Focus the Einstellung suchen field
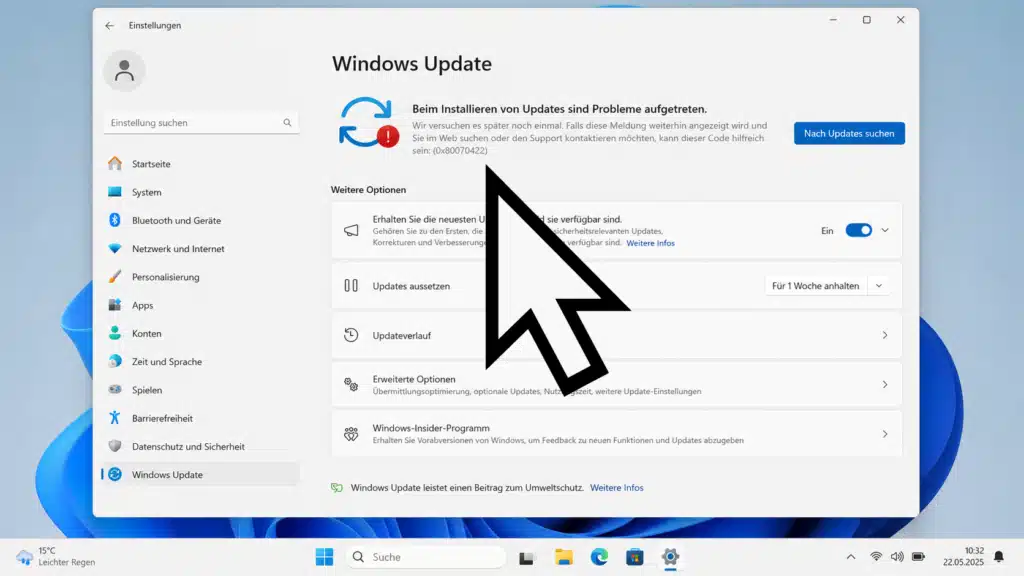The height and width of the screenshot is (576, 1024). point(201,123)
